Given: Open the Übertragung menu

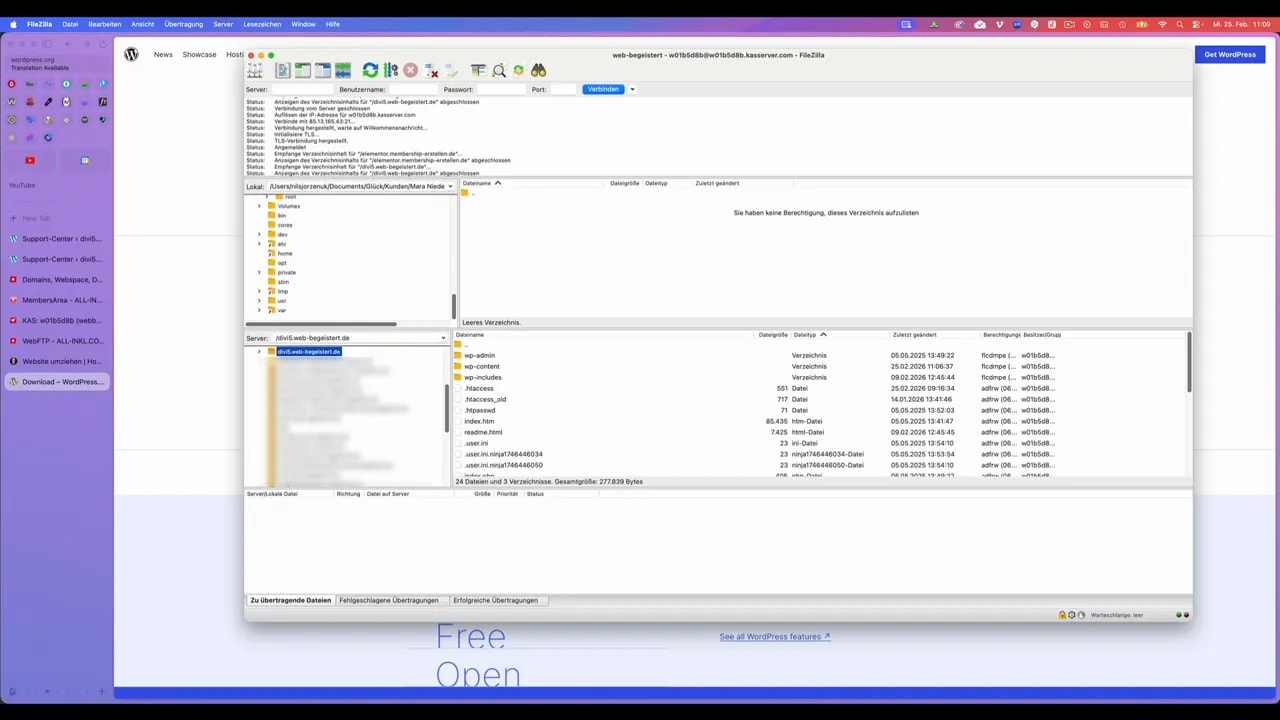Looking at the screenshot, I should click(183, 24).
